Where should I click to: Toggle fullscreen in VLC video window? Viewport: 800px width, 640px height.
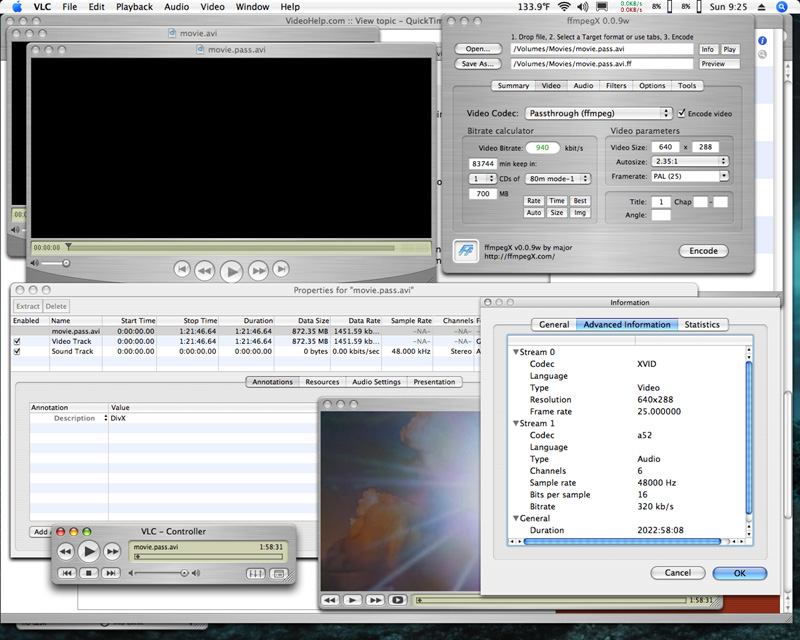coord(397,600)
